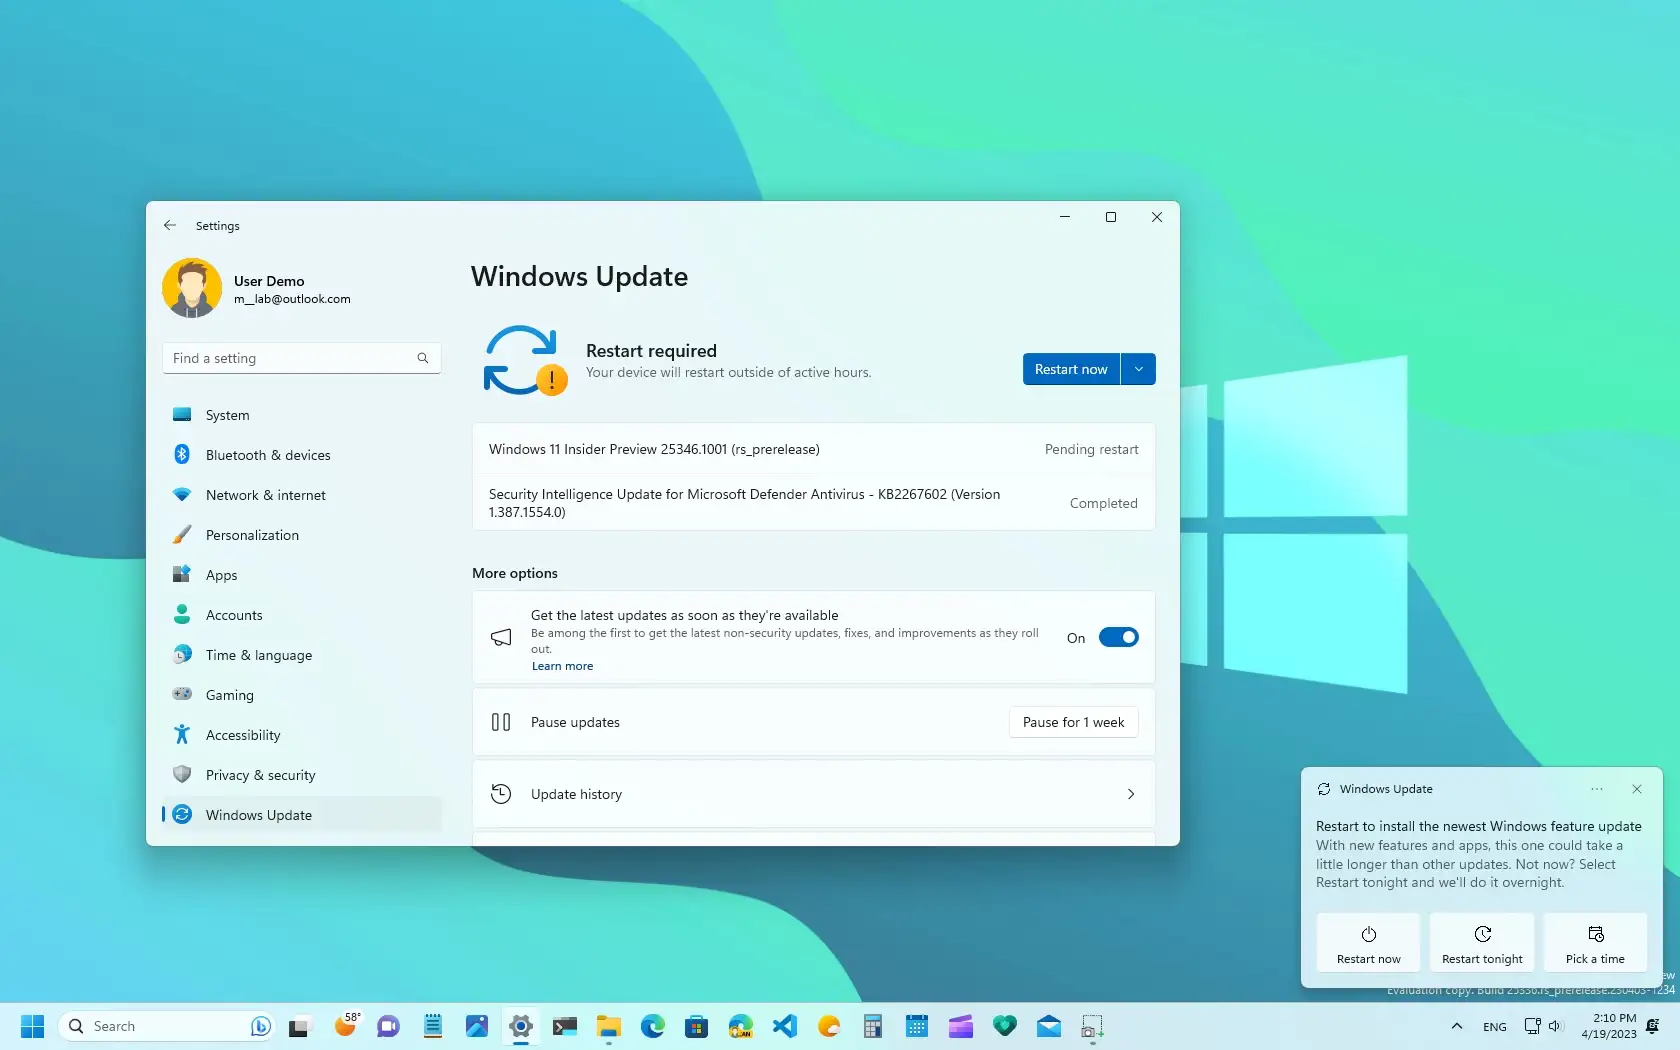Open the Photos app on the taskbar
Viewport: 1680px width, 1050px height.
[476, 1026]
